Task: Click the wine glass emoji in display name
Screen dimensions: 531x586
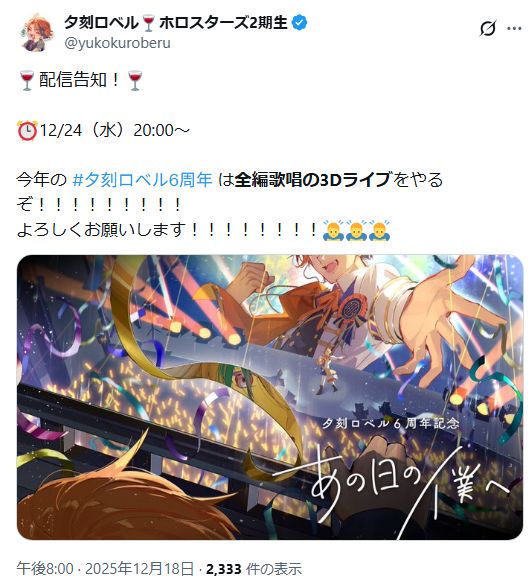Action: coord(149,24)
